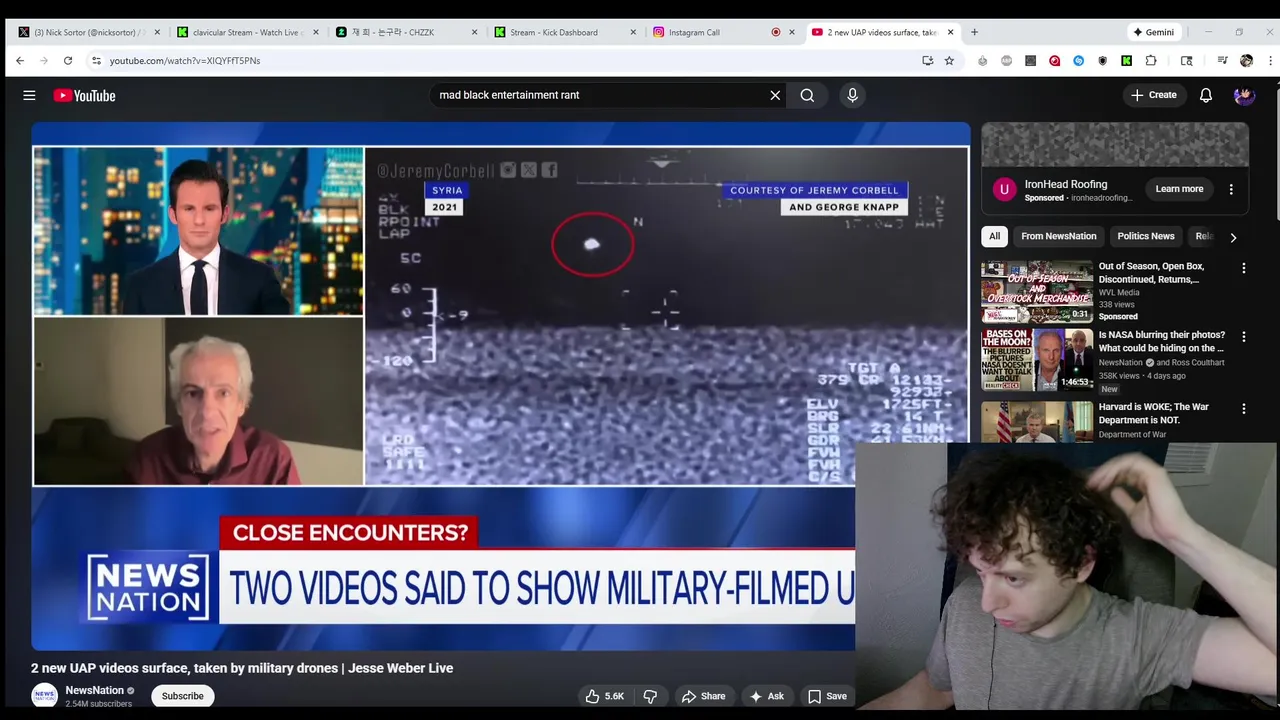
Task: Open the Harvard is WOKE thumbnail
Action: (x=1037, y=421)
